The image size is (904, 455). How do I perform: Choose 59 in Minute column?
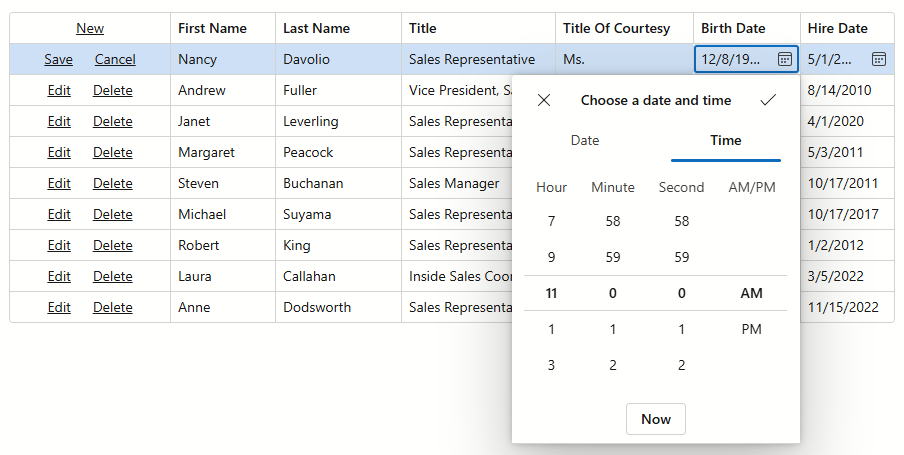(613, 257)
